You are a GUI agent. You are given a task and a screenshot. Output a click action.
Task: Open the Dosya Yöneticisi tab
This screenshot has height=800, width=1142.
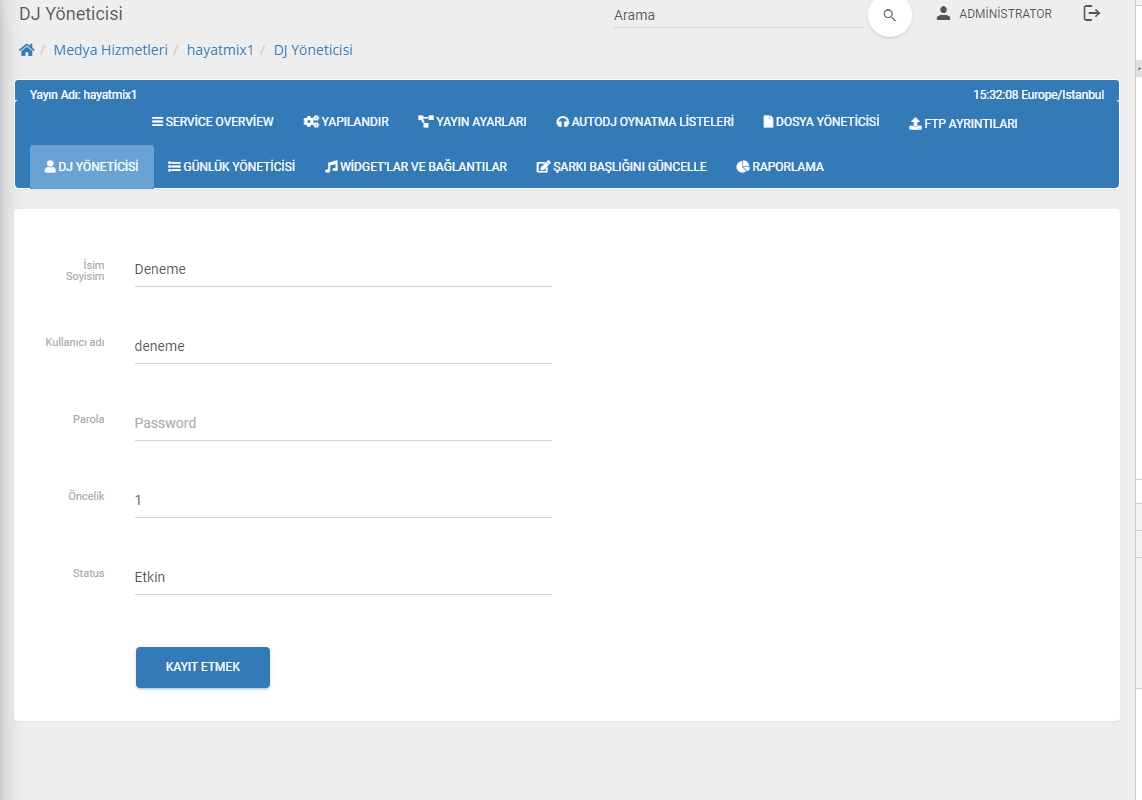tap(821, 122)
